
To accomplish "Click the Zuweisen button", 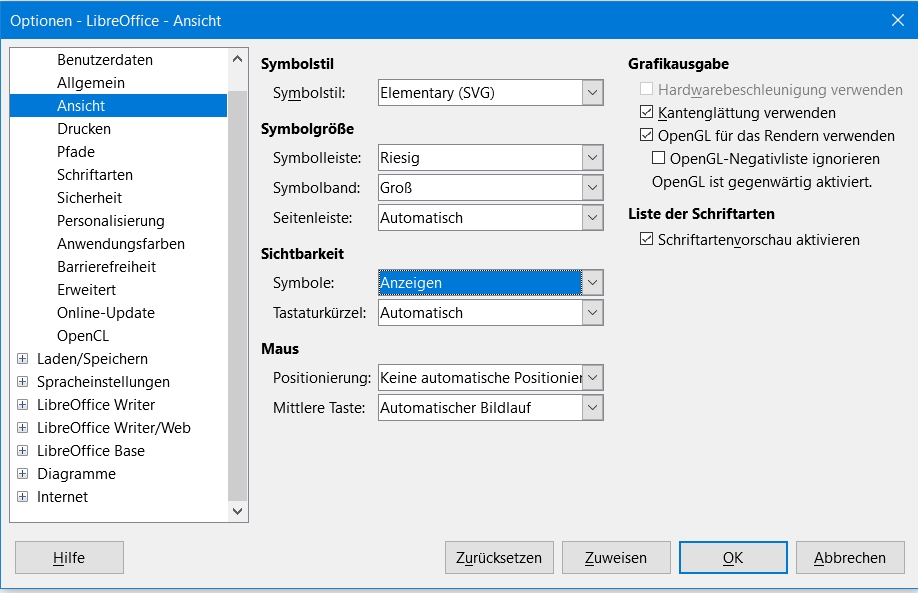I will pyautogui.click(x=616, y=557).
